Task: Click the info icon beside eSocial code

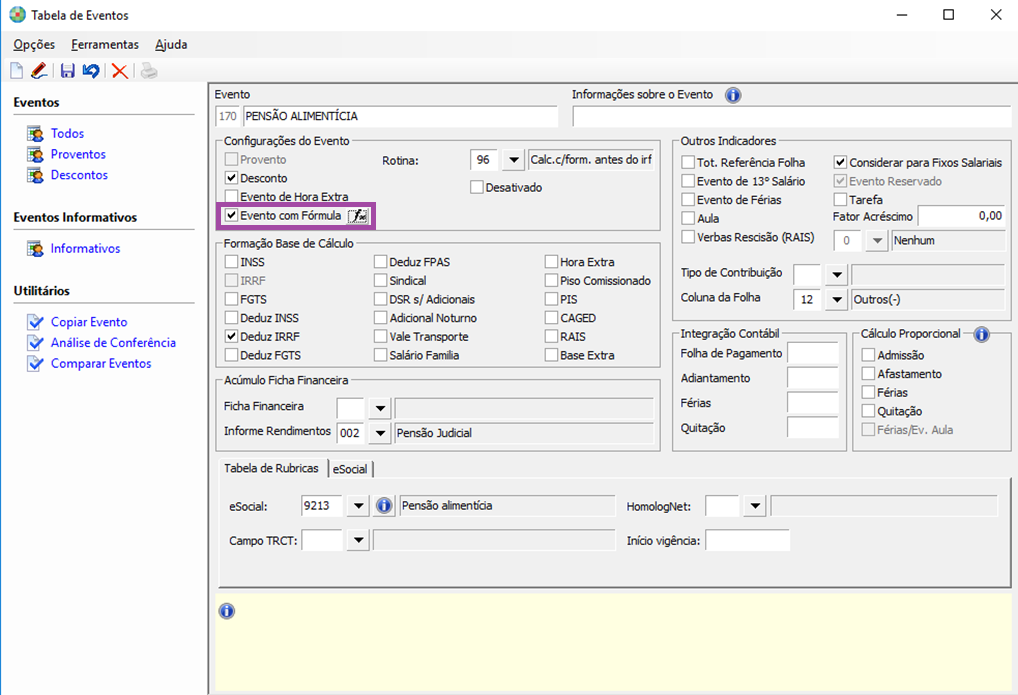Action: click(x=384, y=505)
